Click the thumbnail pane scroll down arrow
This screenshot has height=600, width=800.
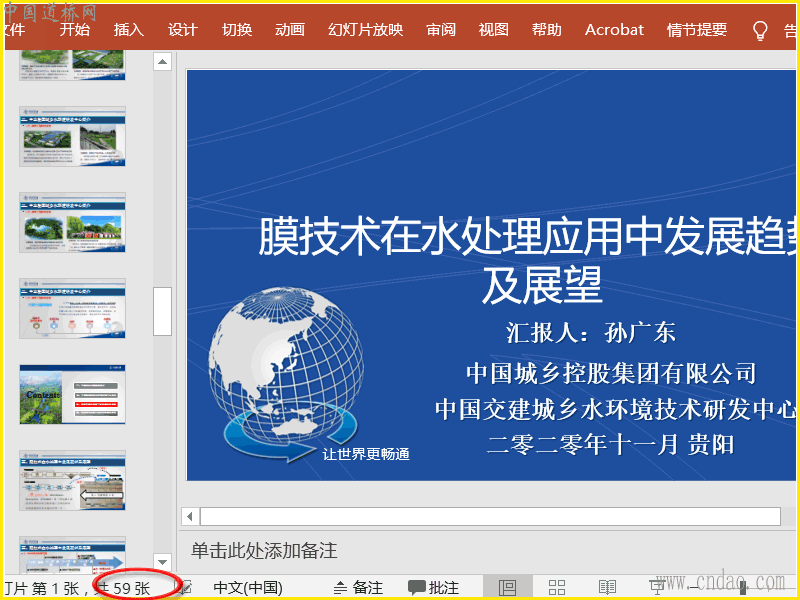[x=162, y=562]
